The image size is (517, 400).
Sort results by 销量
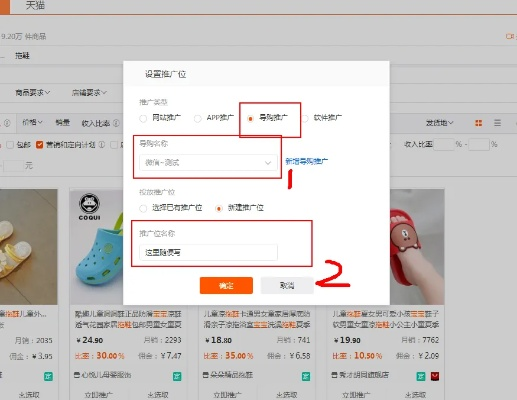tap(62, 123)
